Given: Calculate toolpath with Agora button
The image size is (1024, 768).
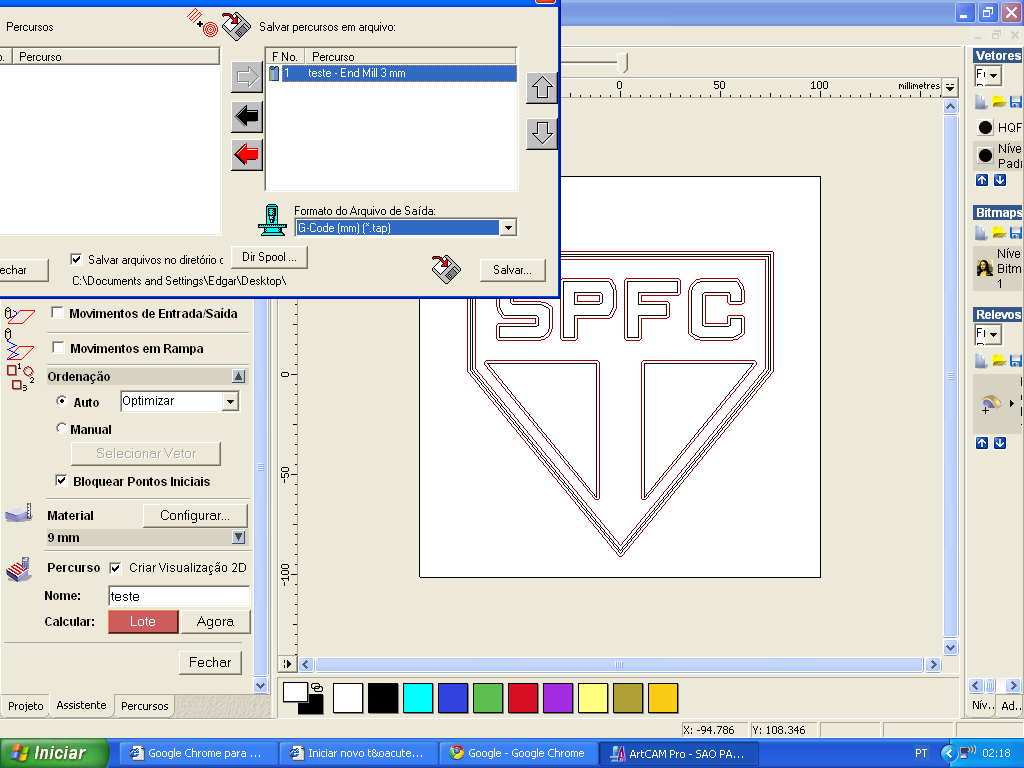Looking at the screenshot, I should [x=216, y=622].
